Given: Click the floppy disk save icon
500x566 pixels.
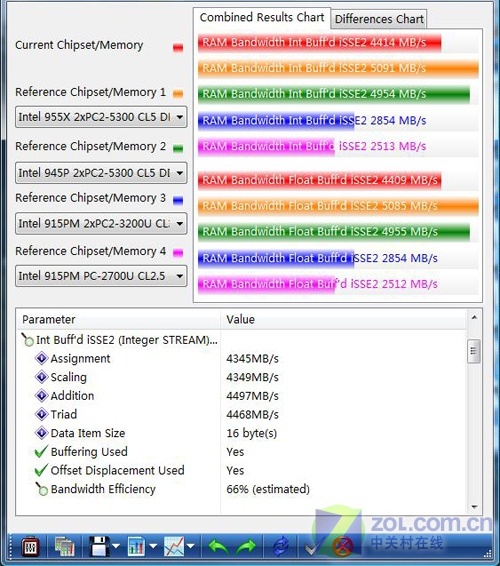Looking at the screenshot, I should coord(99,546).
